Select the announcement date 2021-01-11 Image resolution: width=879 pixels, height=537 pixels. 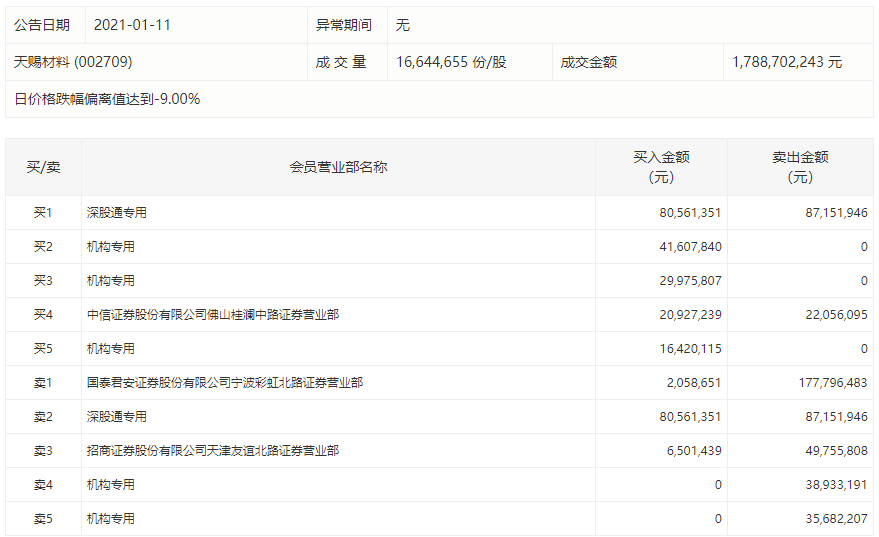tap(132, 25)
